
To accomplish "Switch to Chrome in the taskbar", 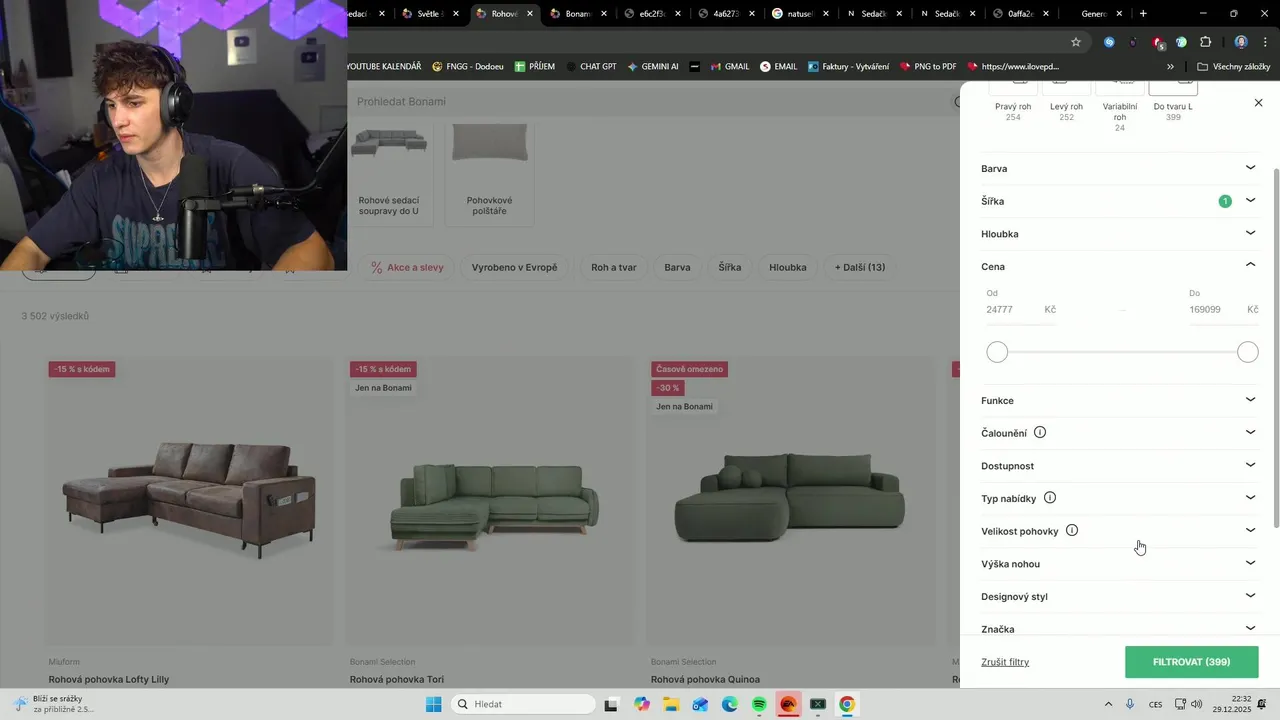I will [x=847, y=704].
